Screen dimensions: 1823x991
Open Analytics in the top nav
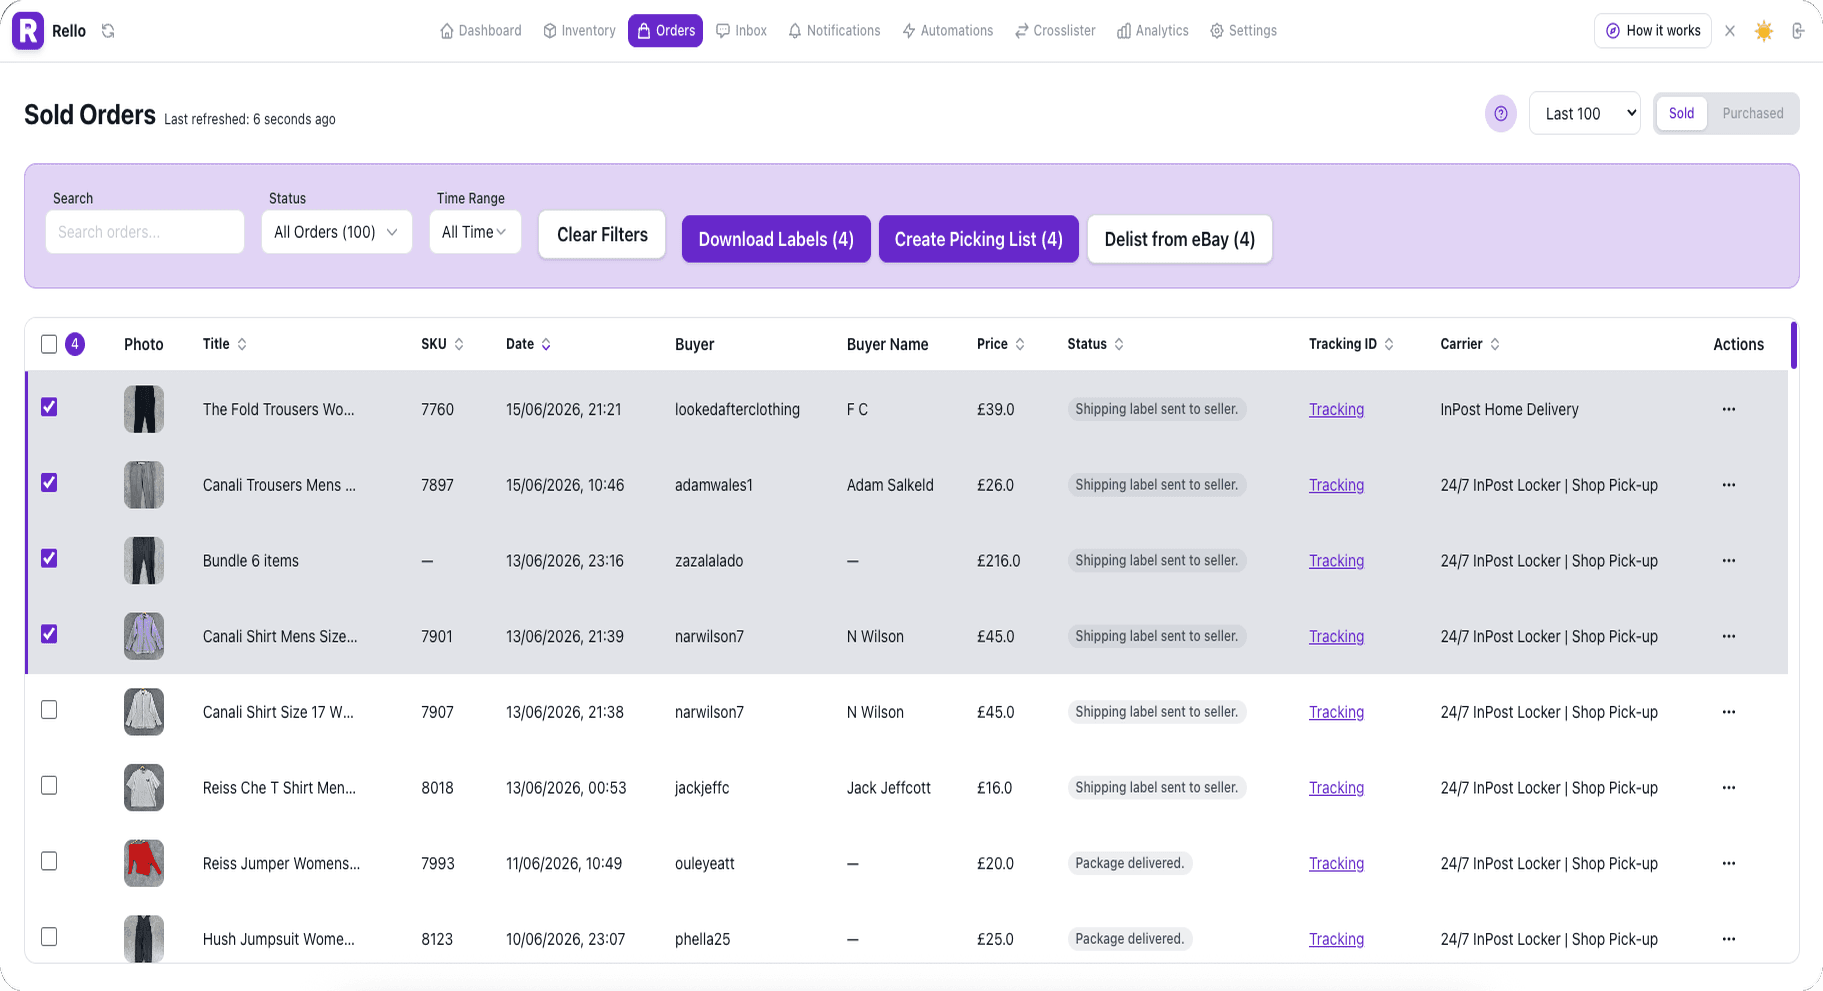(1153, 31)
